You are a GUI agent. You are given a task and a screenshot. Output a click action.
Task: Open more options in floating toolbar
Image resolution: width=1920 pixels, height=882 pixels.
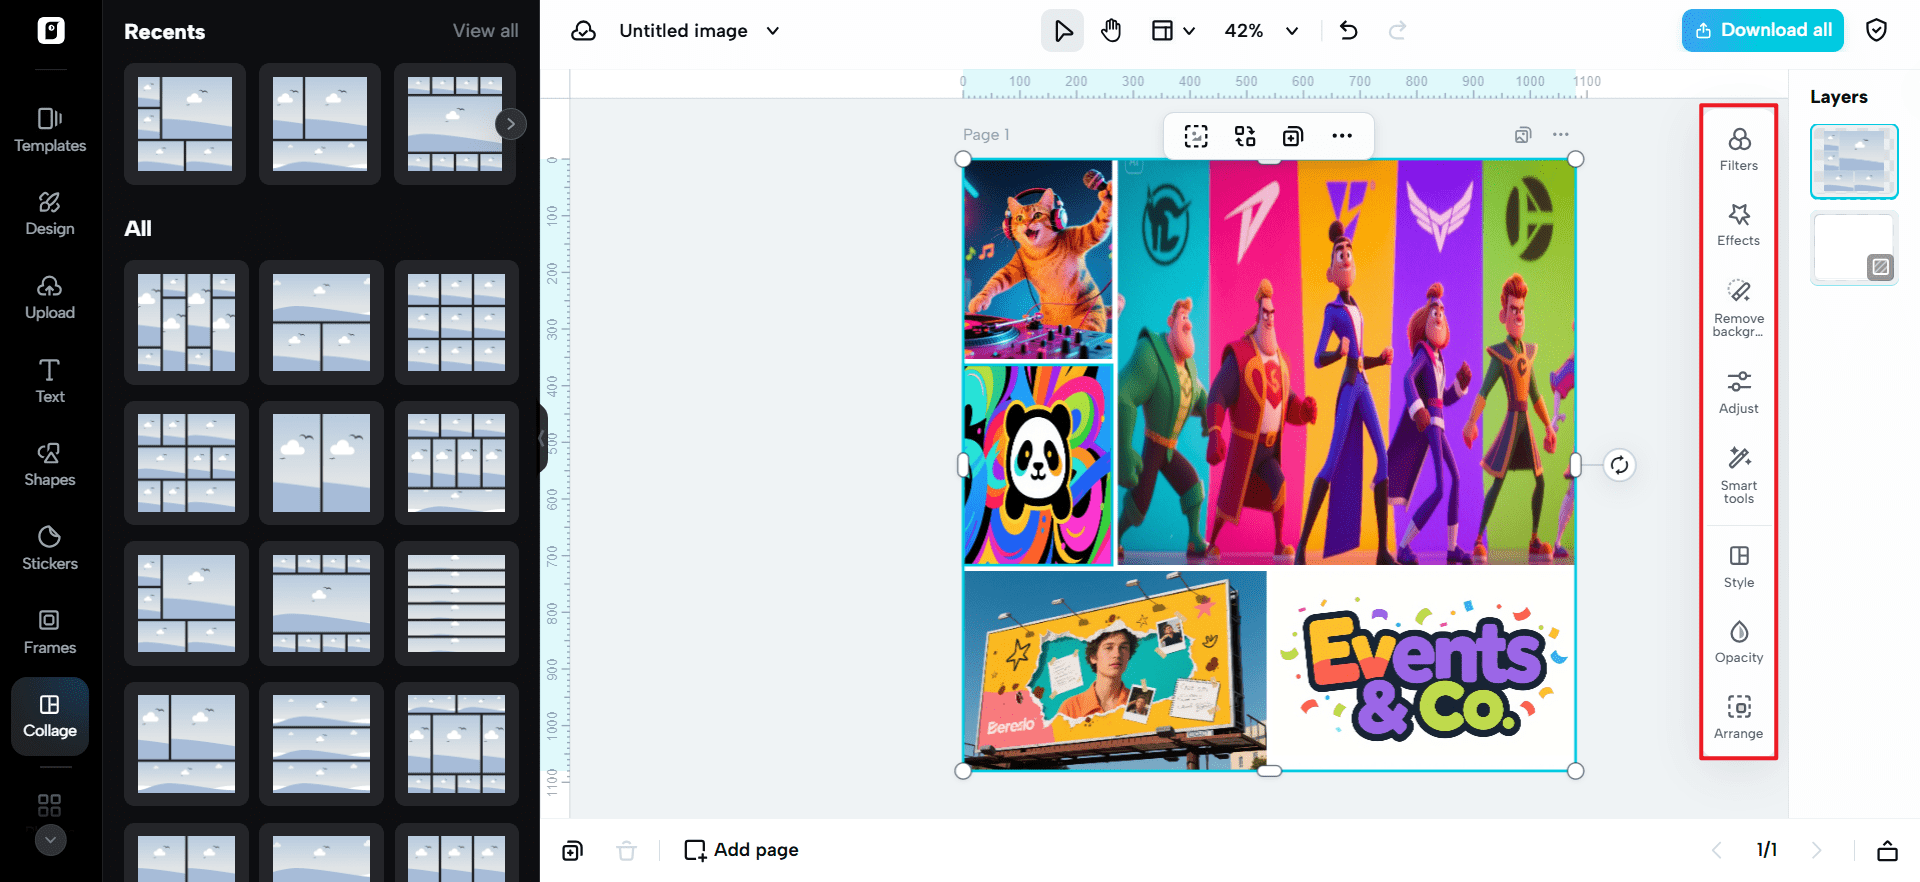point(1342,136)
